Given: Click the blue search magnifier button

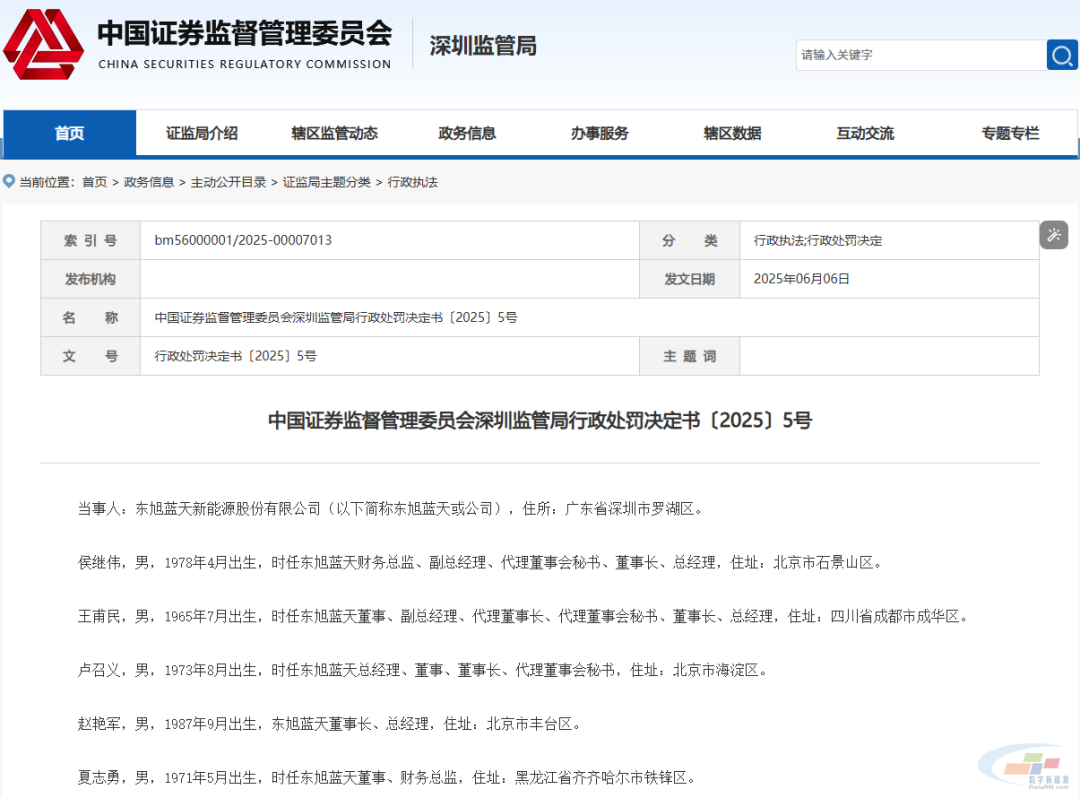Looking at the screenshot, I should click(1061, 55).
